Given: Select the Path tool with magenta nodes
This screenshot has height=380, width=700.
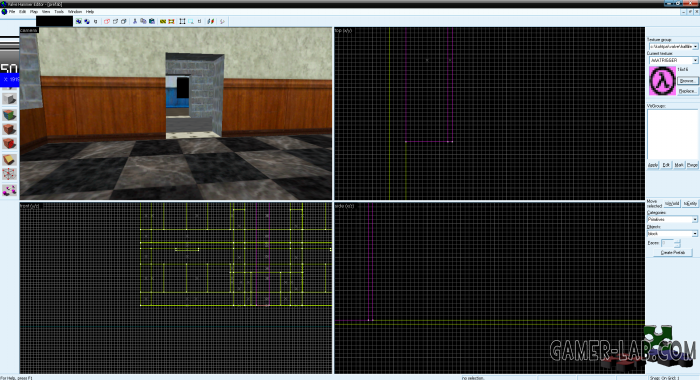Looking at the screenshot, I should (9, 190).
